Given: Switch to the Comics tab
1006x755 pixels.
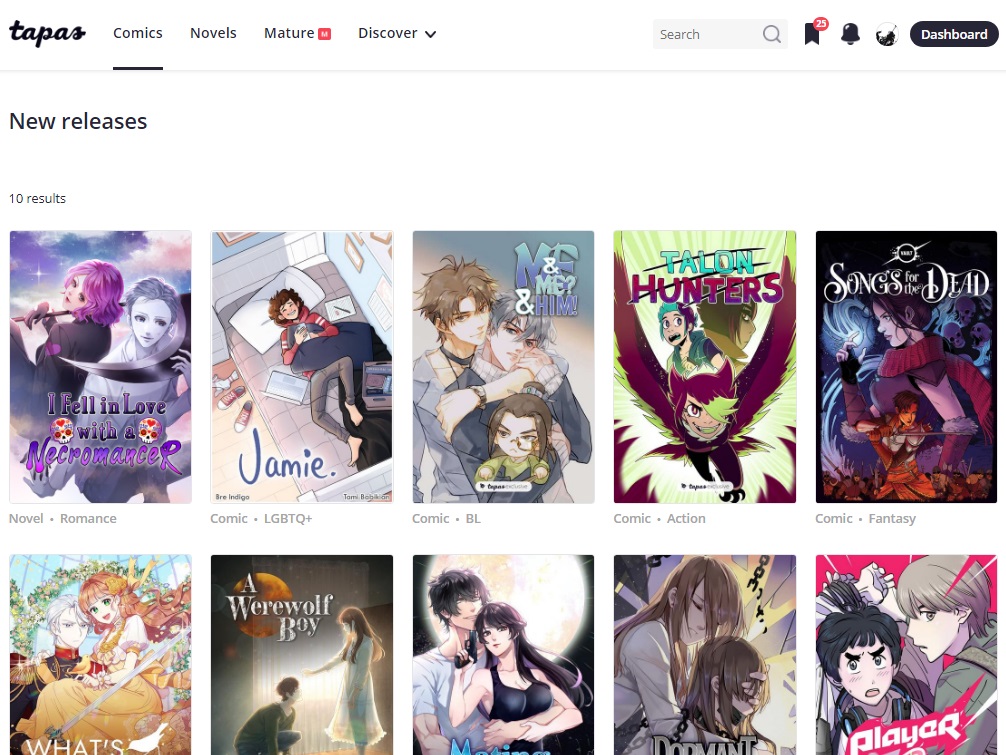Looking at the screenshot, I should pyautogui.click(x=138, y=33).
